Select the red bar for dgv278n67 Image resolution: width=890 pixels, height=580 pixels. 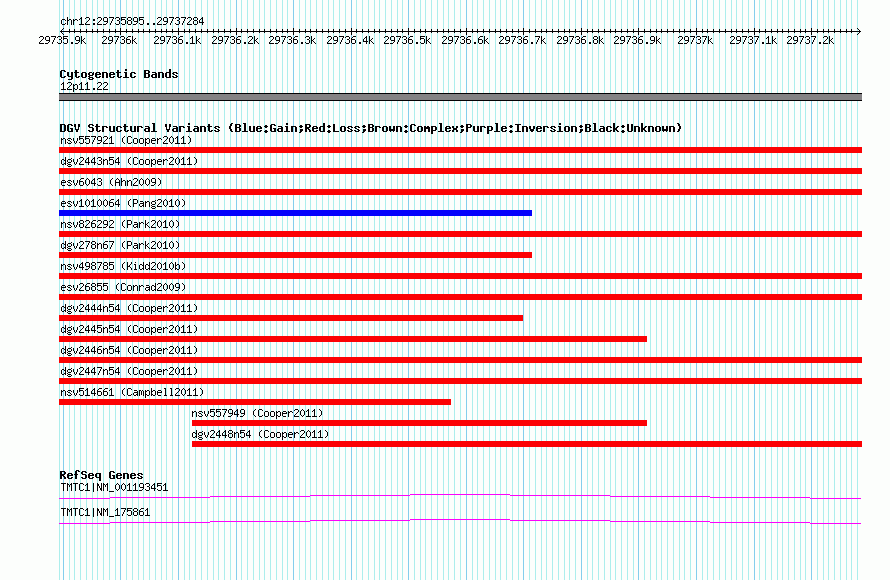295,255
